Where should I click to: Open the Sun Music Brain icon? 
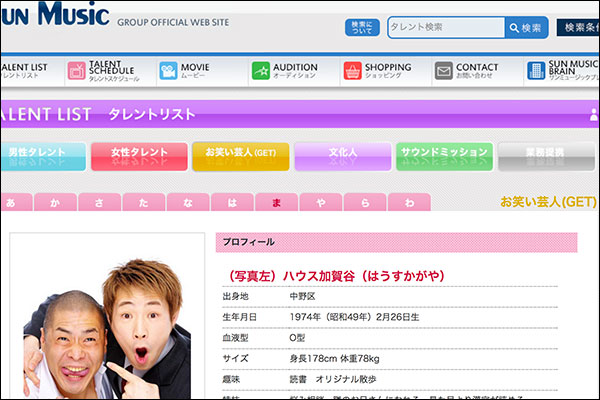tap(535, 71)
